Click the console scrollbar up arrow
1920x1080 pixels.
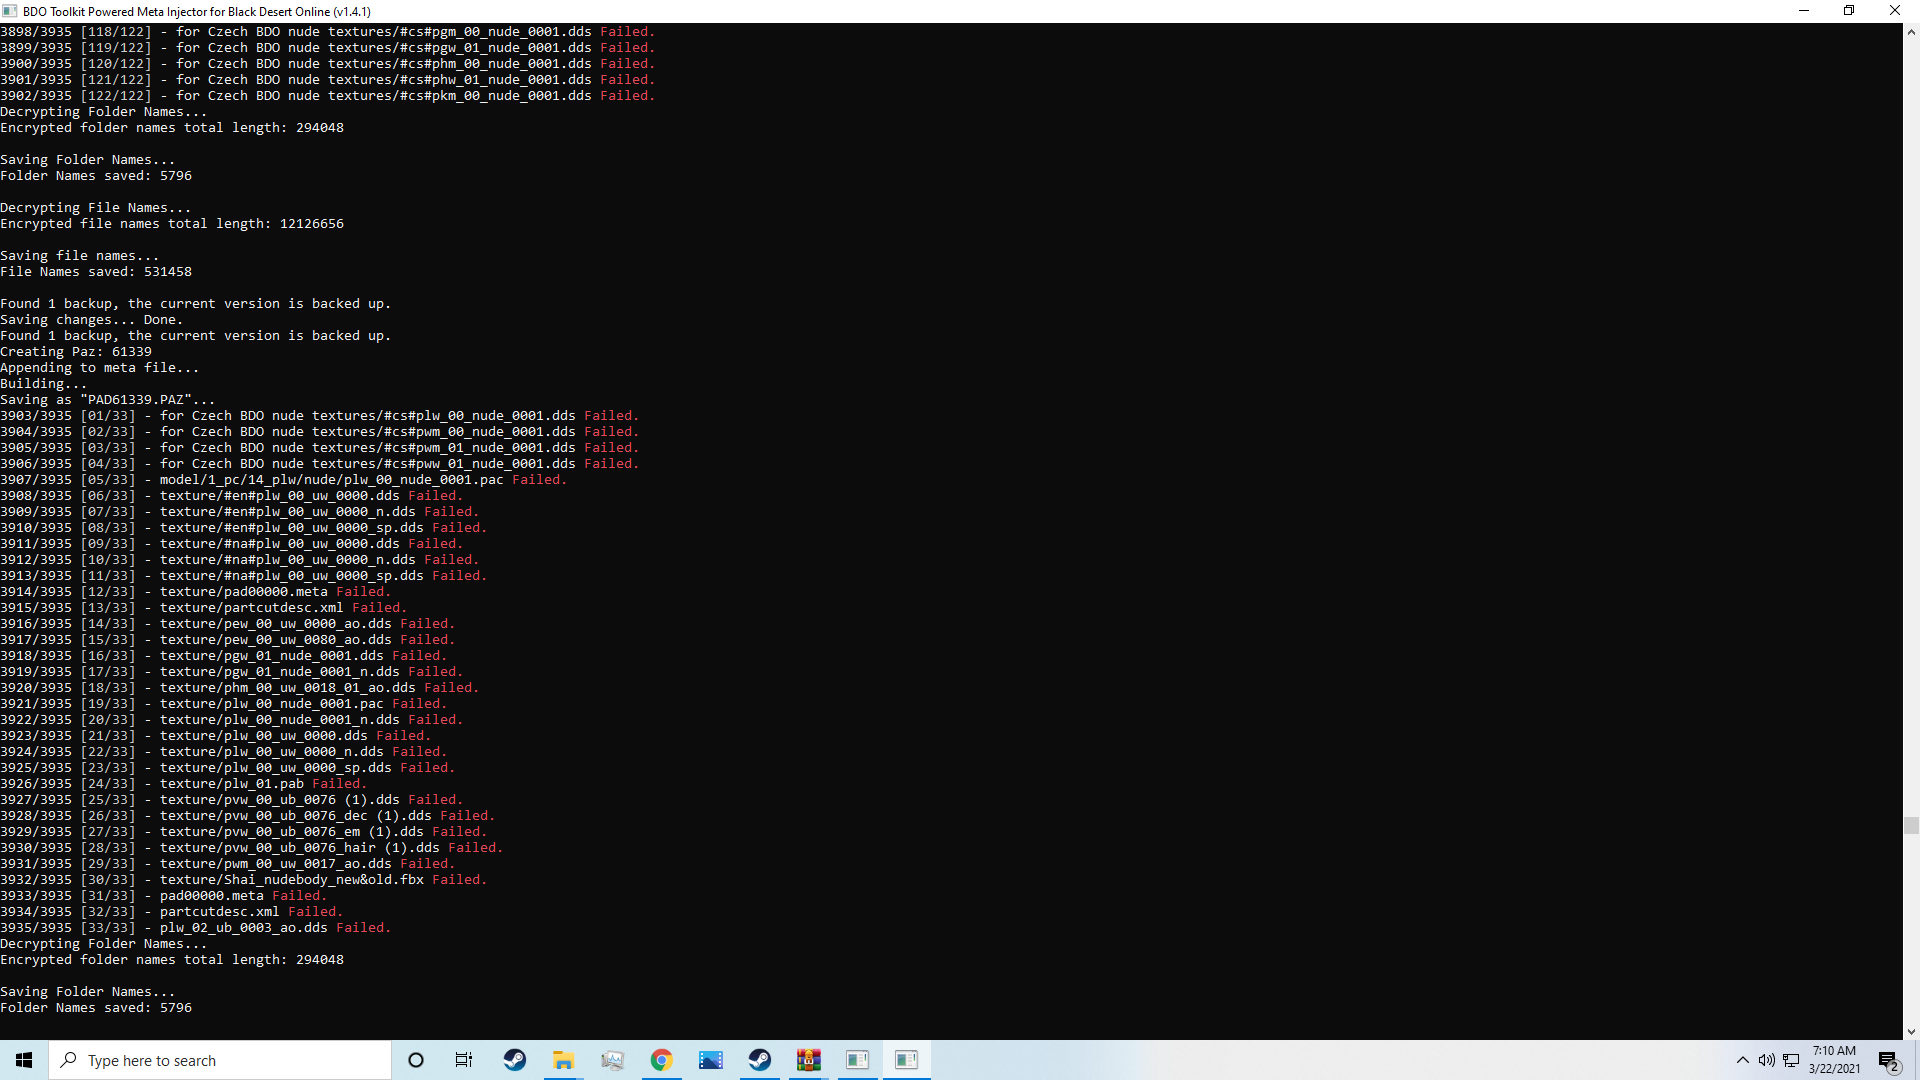coord(1911,32)
